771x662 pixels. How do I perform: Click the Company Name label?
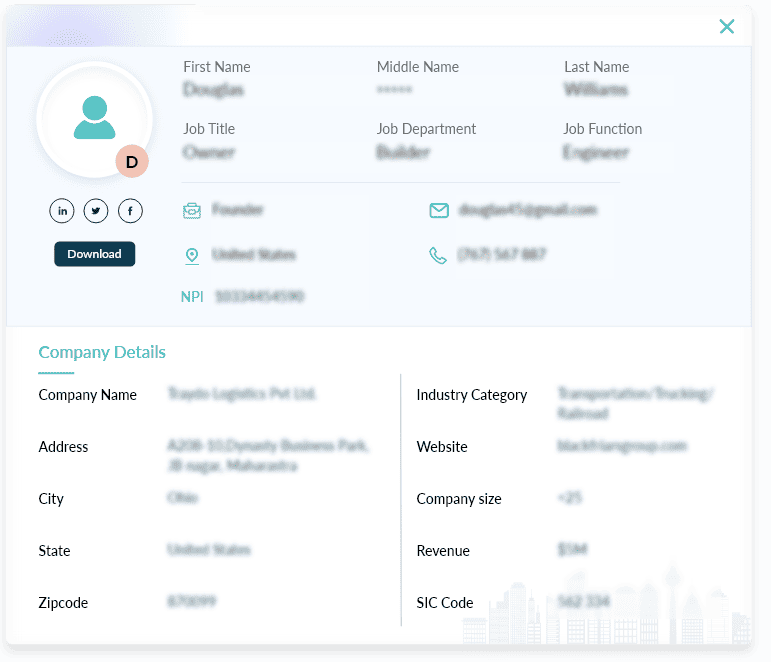tap(88, 395)
